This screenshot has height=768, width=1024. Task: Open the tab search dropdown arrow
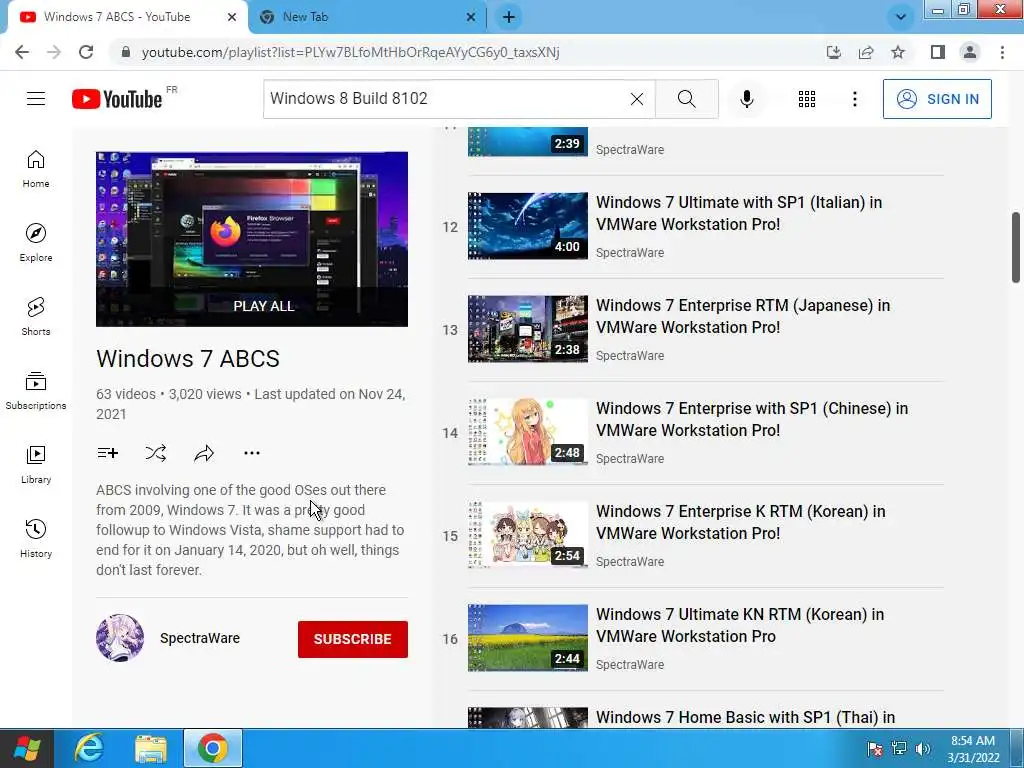point(901,17)
